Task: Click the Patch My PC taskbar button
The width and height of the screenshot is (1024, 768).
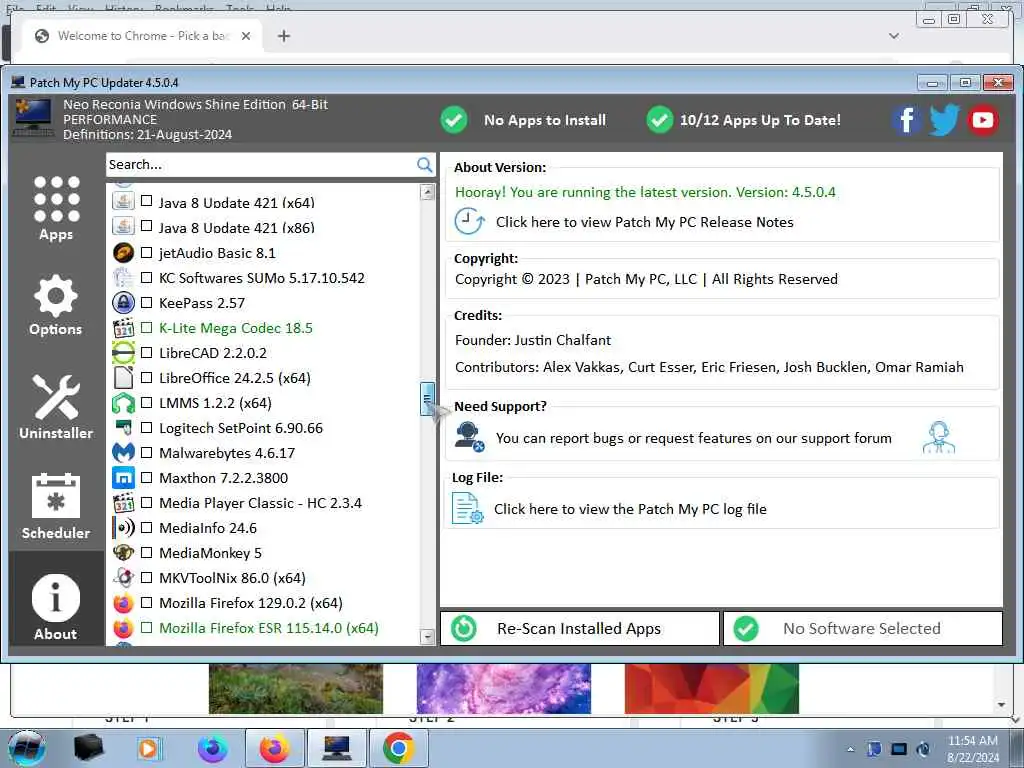Action: point(337,748)
